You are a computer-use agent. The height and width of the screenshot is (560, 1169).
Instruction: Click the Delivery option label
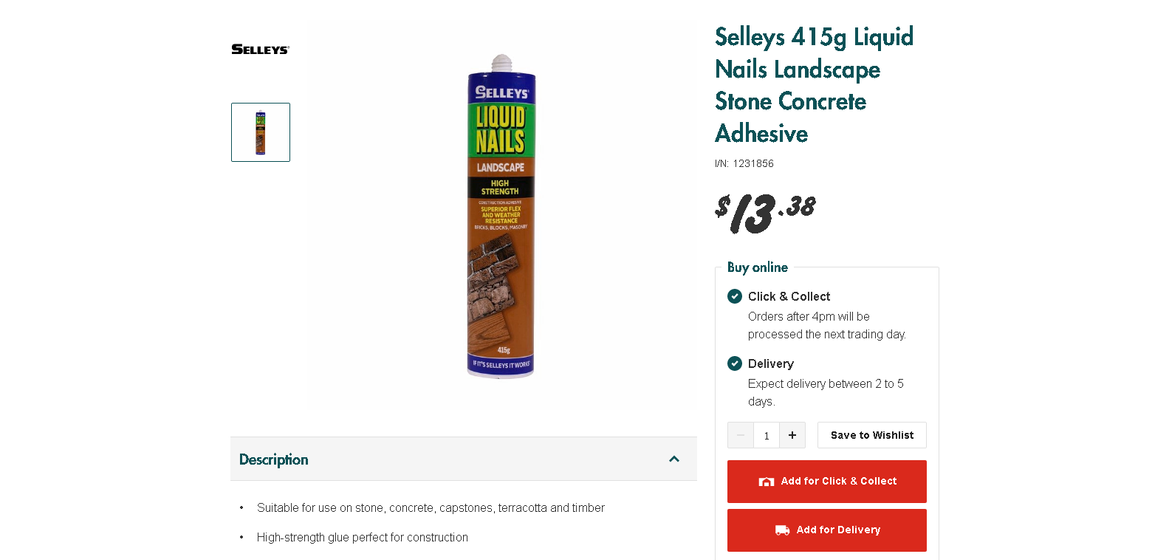pos(771,363)
